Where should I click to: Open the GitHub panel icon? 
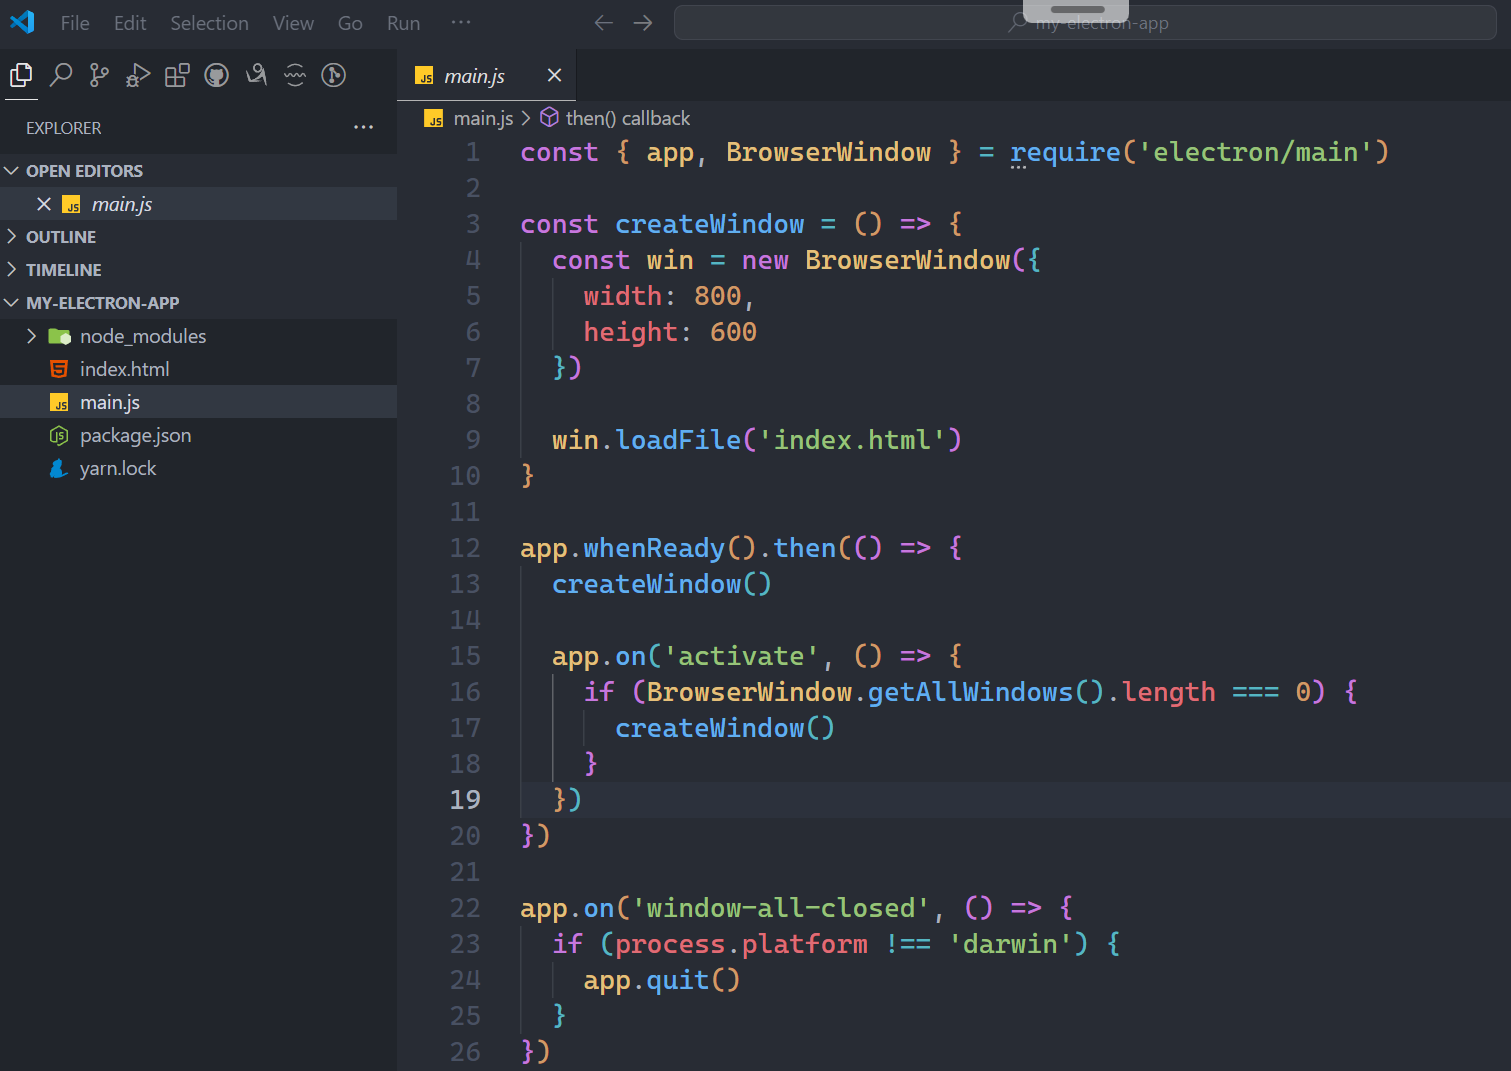(x=216, y=75)
